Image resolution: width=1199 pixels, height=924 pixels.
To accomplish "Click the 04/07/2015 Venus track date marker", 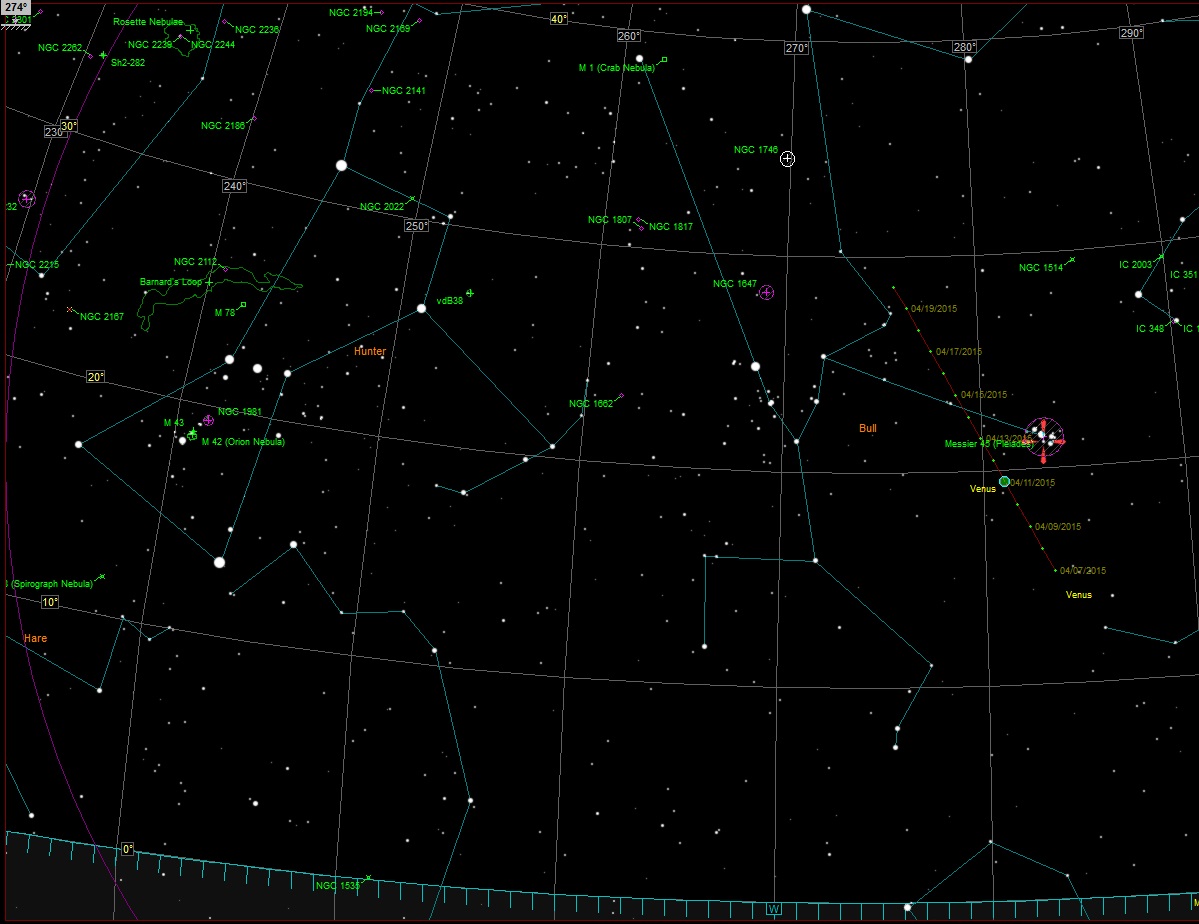I will (x=1055, y=570).
